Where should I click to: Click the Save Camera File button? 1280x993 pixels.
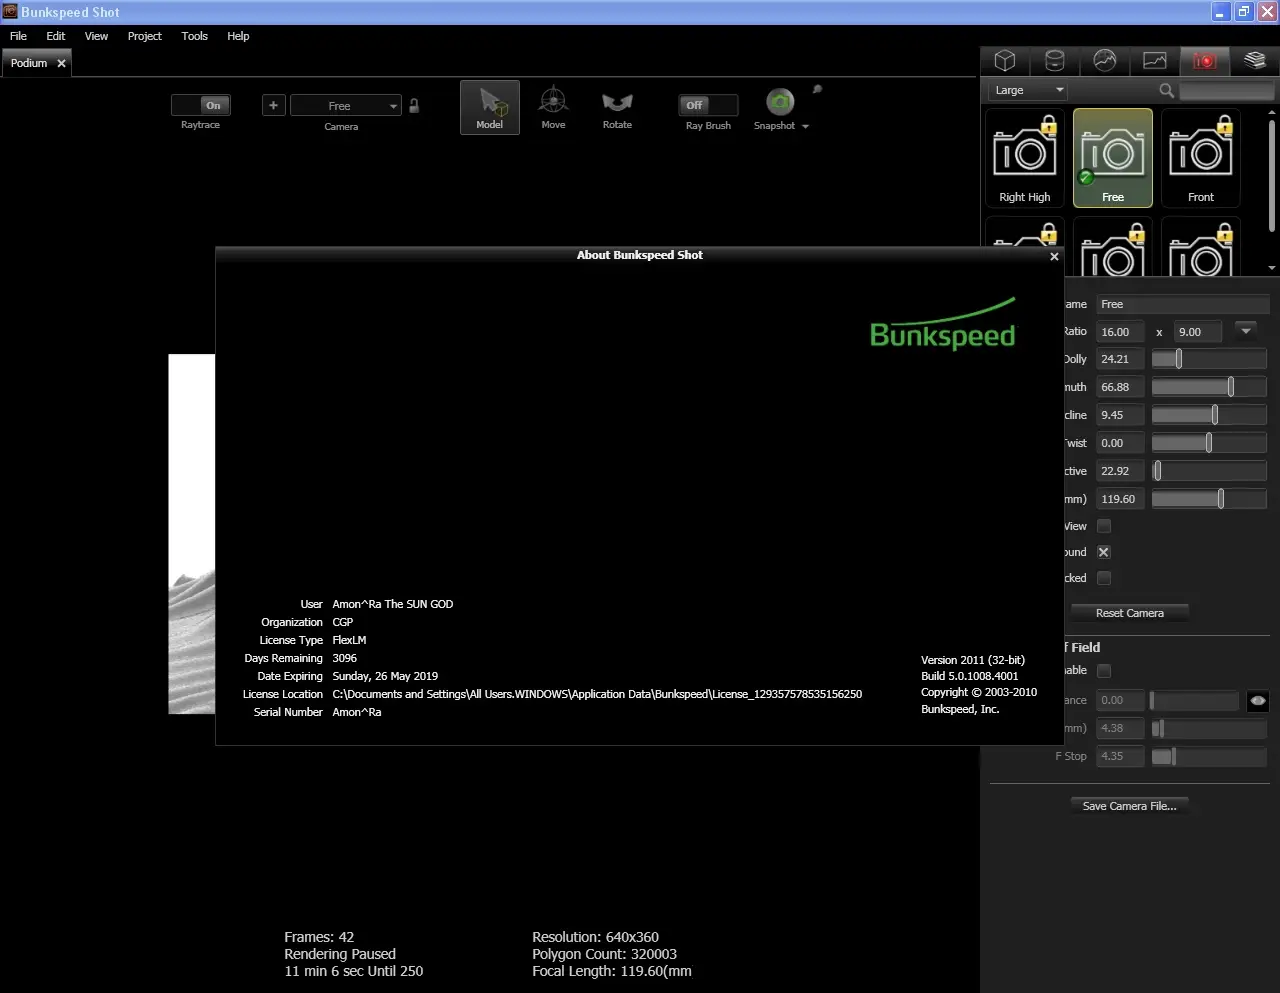coord(1130,806)
